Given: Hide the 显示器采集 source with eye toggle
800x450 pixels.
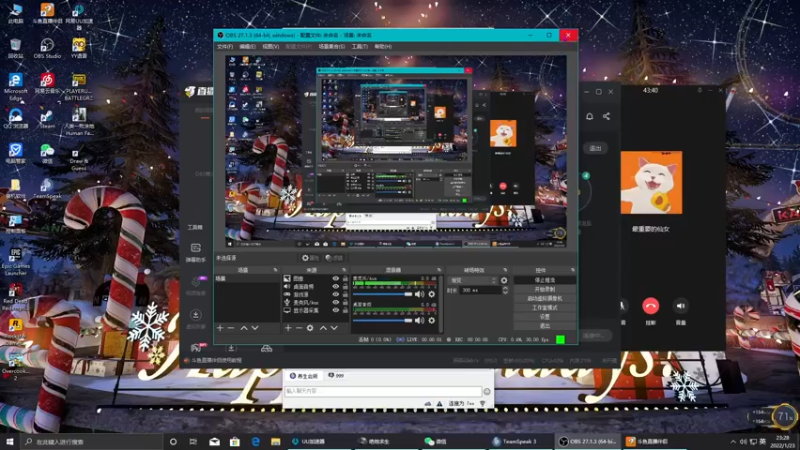Looking at the screenshot, I should point(335,310).
